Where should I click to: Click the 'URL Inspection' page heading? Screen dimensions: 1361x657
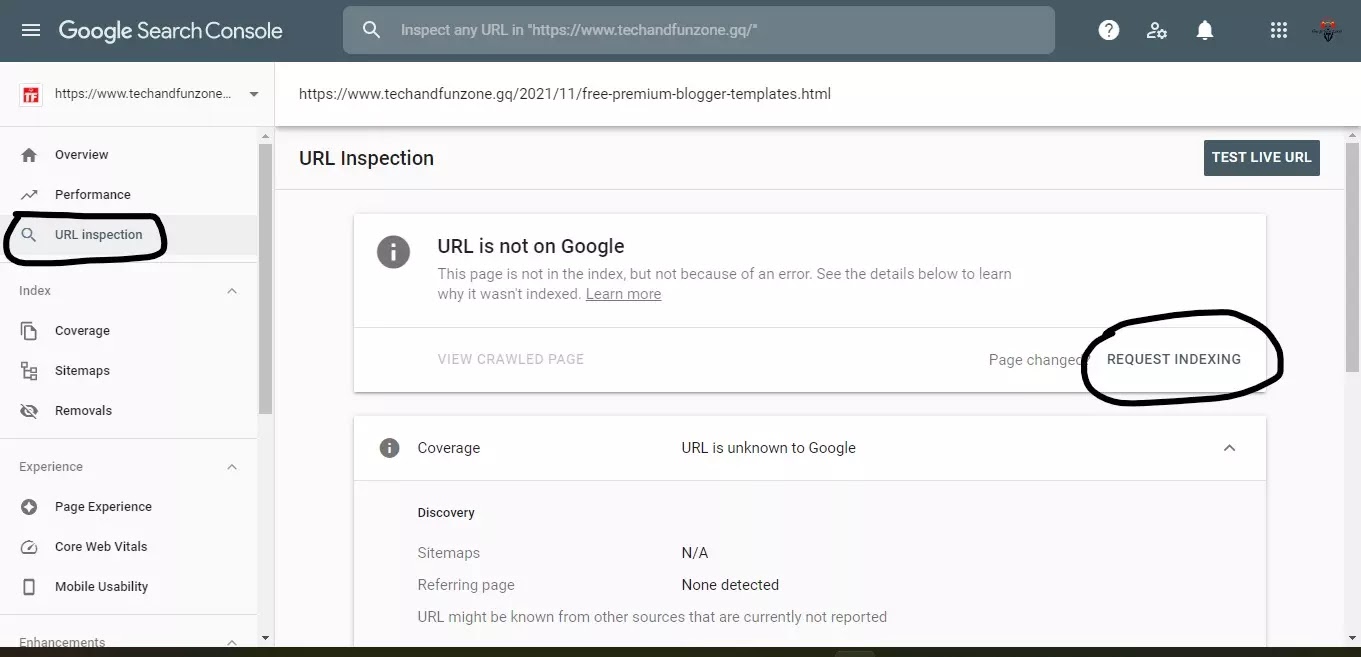(x=366, y=158)
